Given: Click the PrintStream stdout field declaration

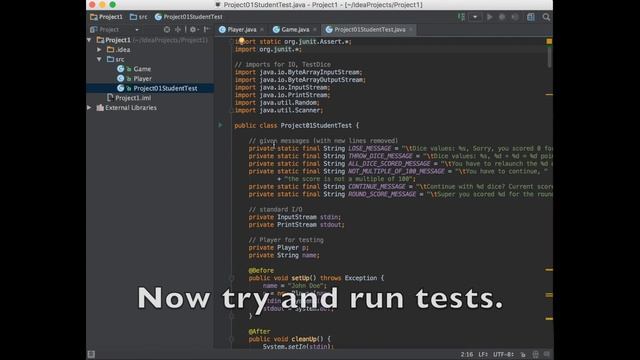Looking at the screenshot, I should [297, 224].
